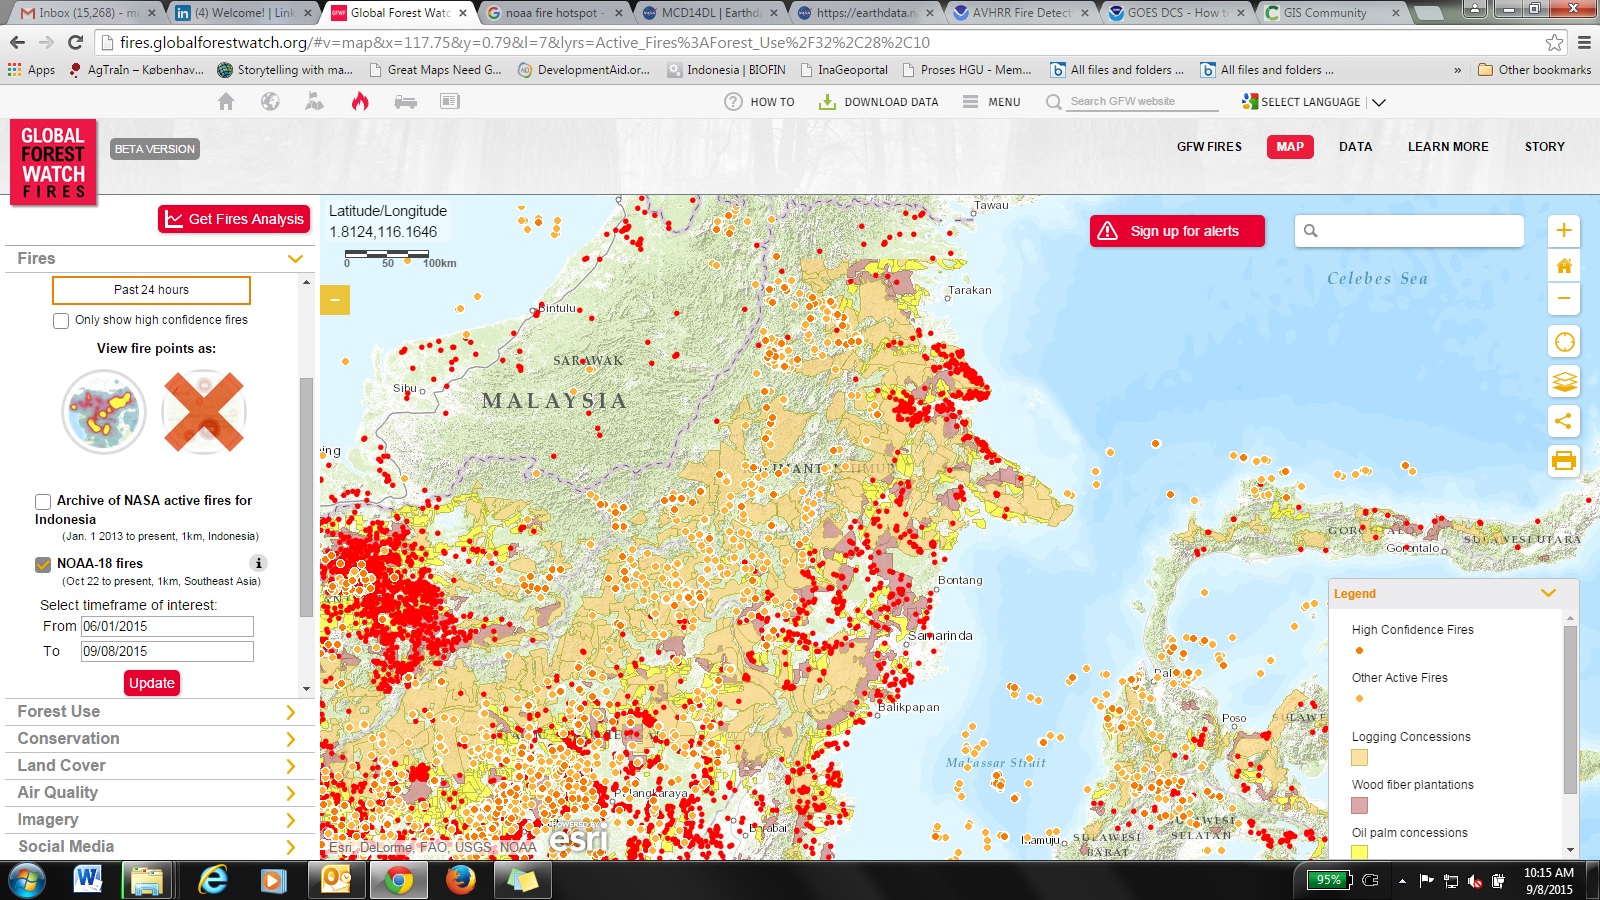Image resolution: width=1600 pixels, height=900 pixels.
Task: Click the newspaper icon in top toolbar
Action: [x=450, y=101]
